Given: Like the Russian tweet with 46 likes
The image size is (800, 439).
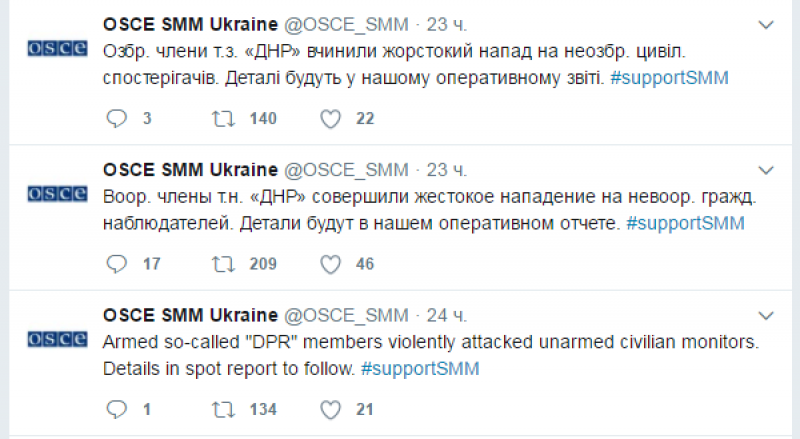Looking at the screenshot, I should click(330, 264).
